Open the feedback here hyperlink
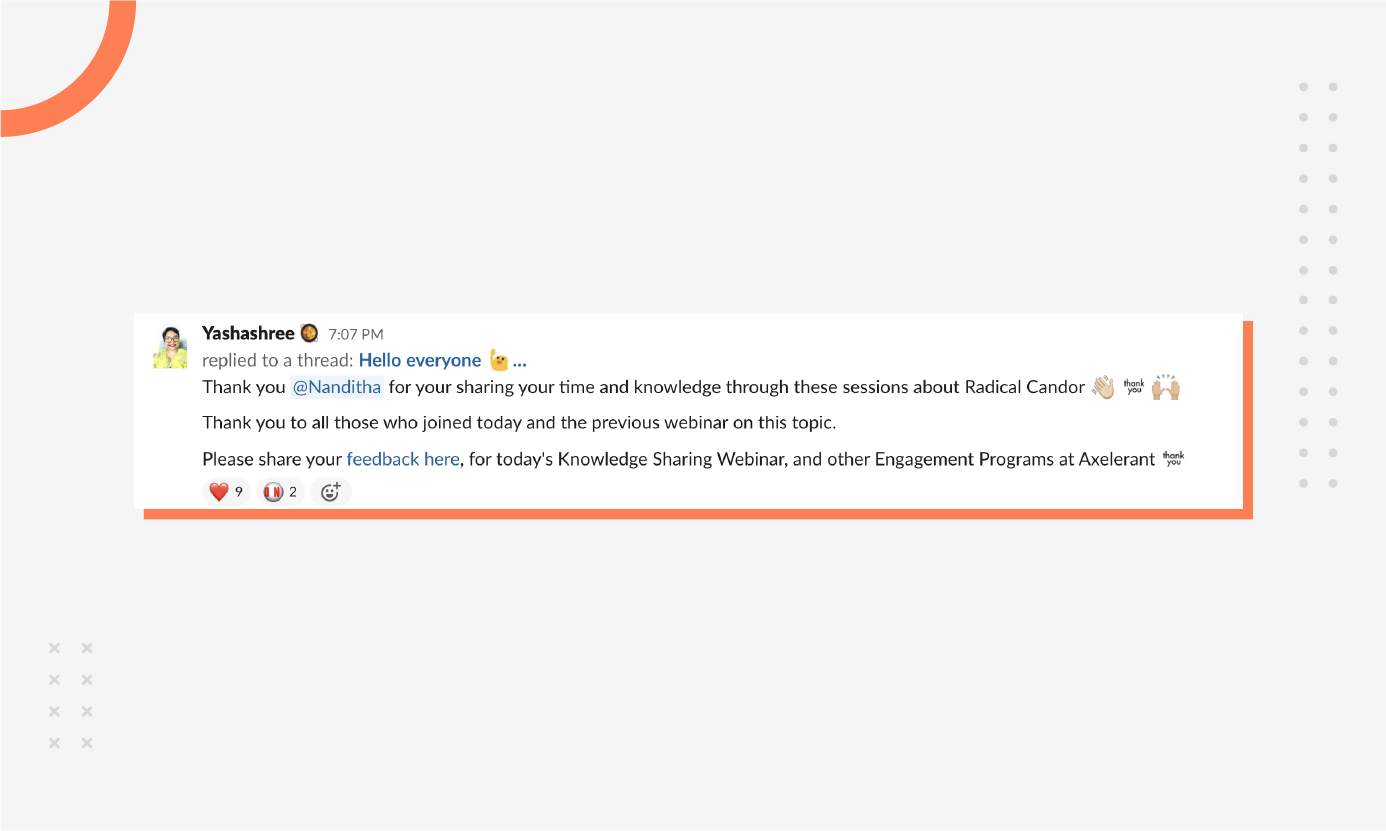This screenshot has height=831, width=1386. pyautogui.click(x=403, y=459)
